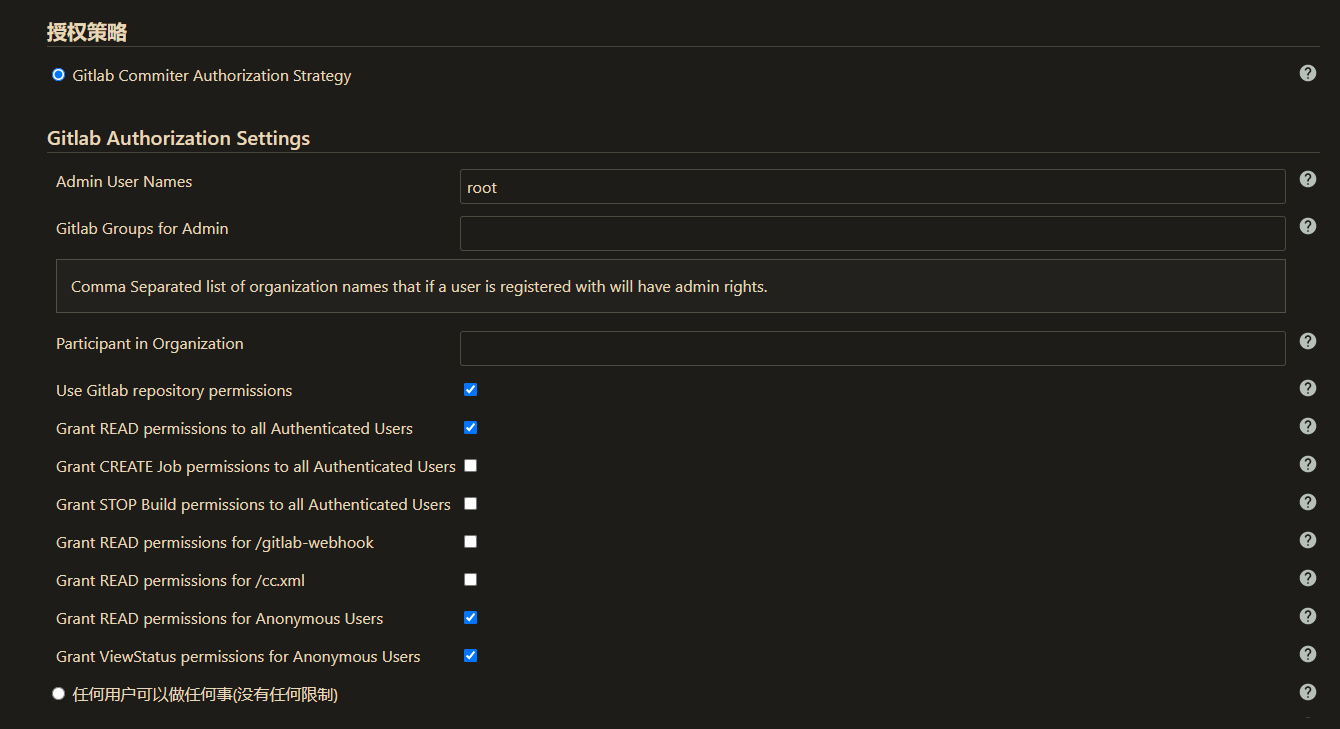The height and width of the screenshot is (729, 1340).
Task: Uncheck Use Gitlab repository permissions
Action: click(470, 390)
